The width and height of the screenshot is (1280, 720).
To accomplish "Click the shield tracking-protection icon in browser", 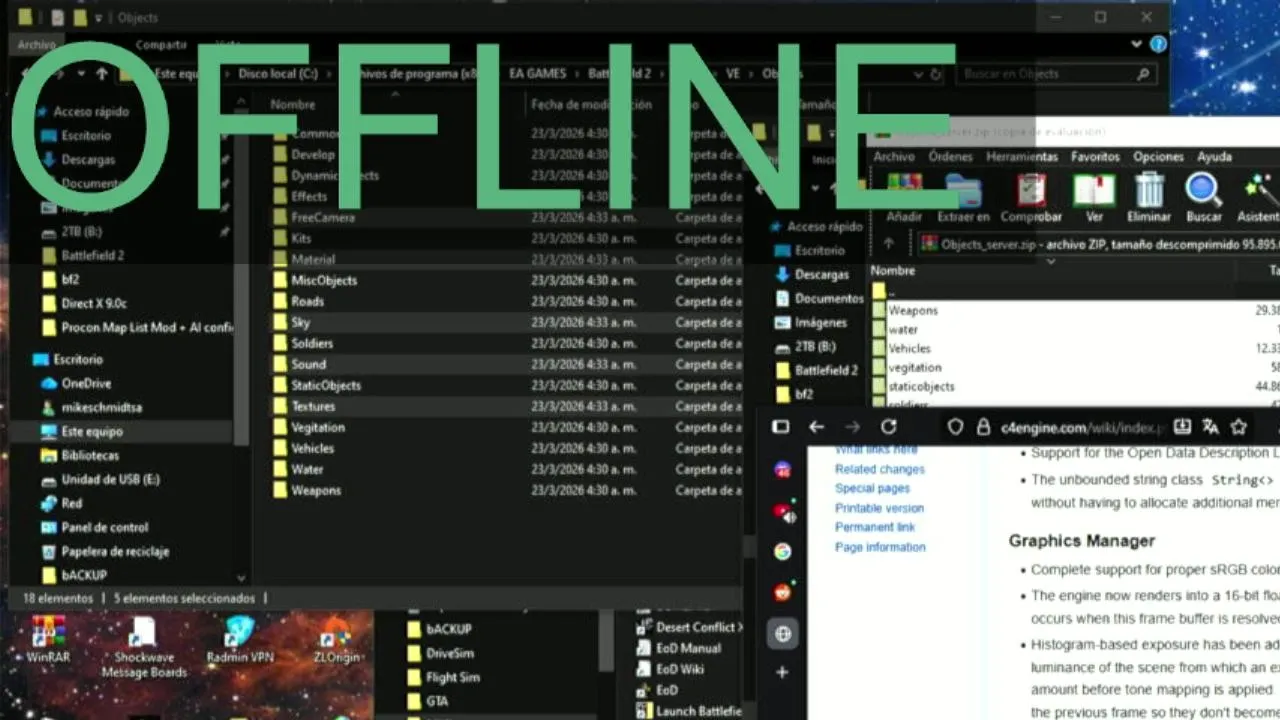I will pos(955,427).
